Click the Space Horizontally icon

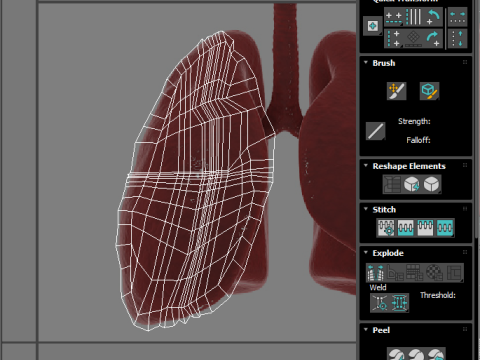point(457,17)
